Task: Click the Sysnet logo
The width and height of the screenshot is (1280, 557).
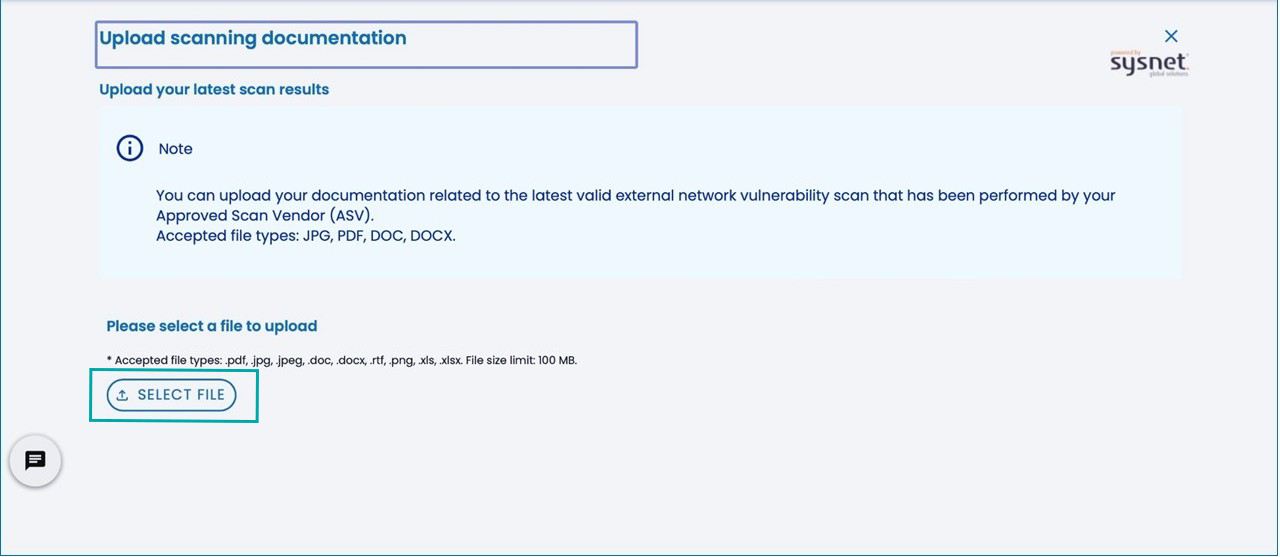Action: click(x=1149, y=64)
